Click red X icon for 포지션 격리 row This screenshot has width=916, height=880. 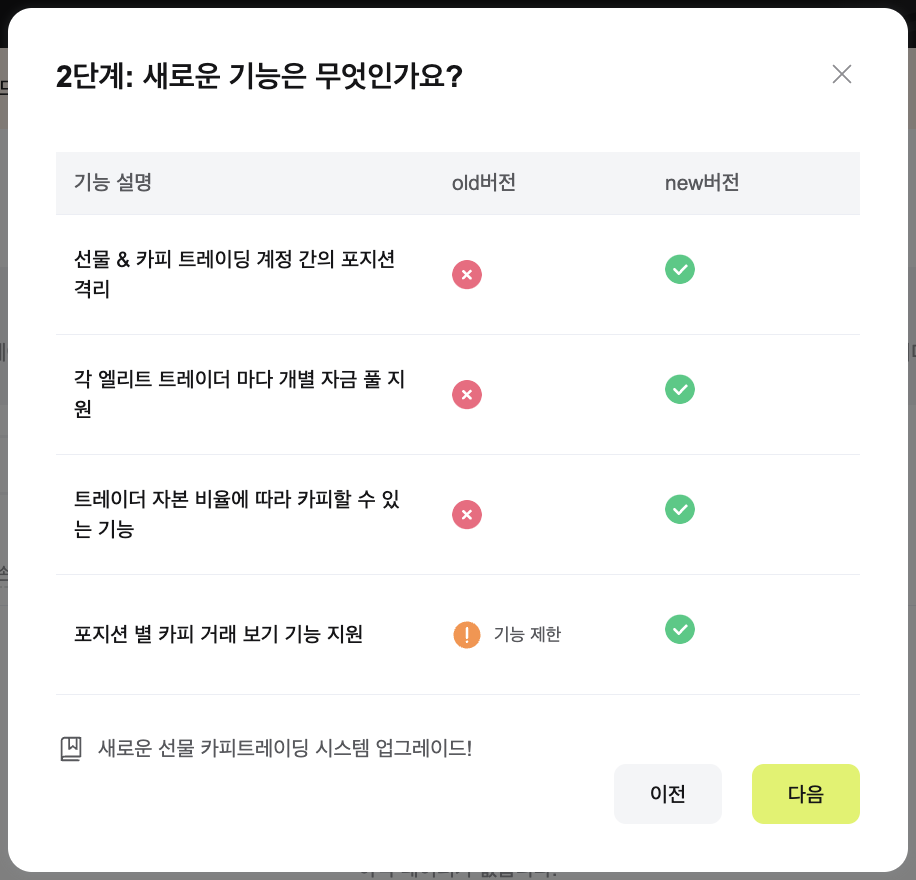click(x=467, y=274)
